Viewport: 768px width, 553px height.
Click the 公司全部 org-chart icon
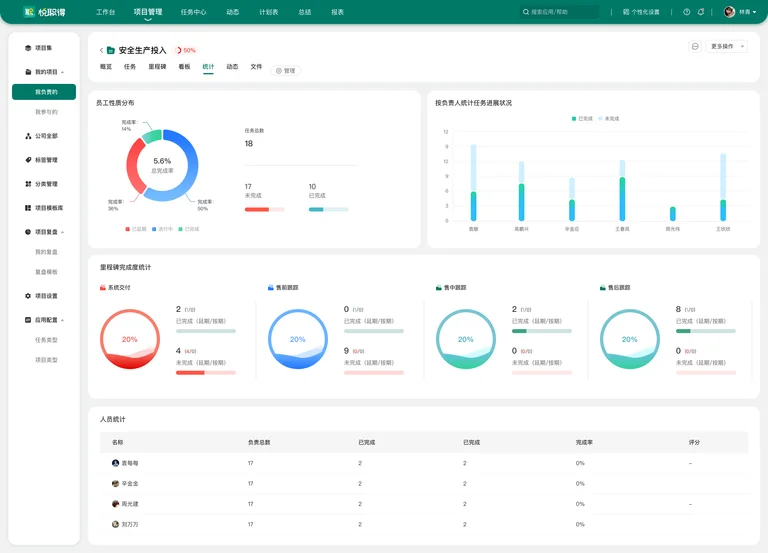coord(28,136)
